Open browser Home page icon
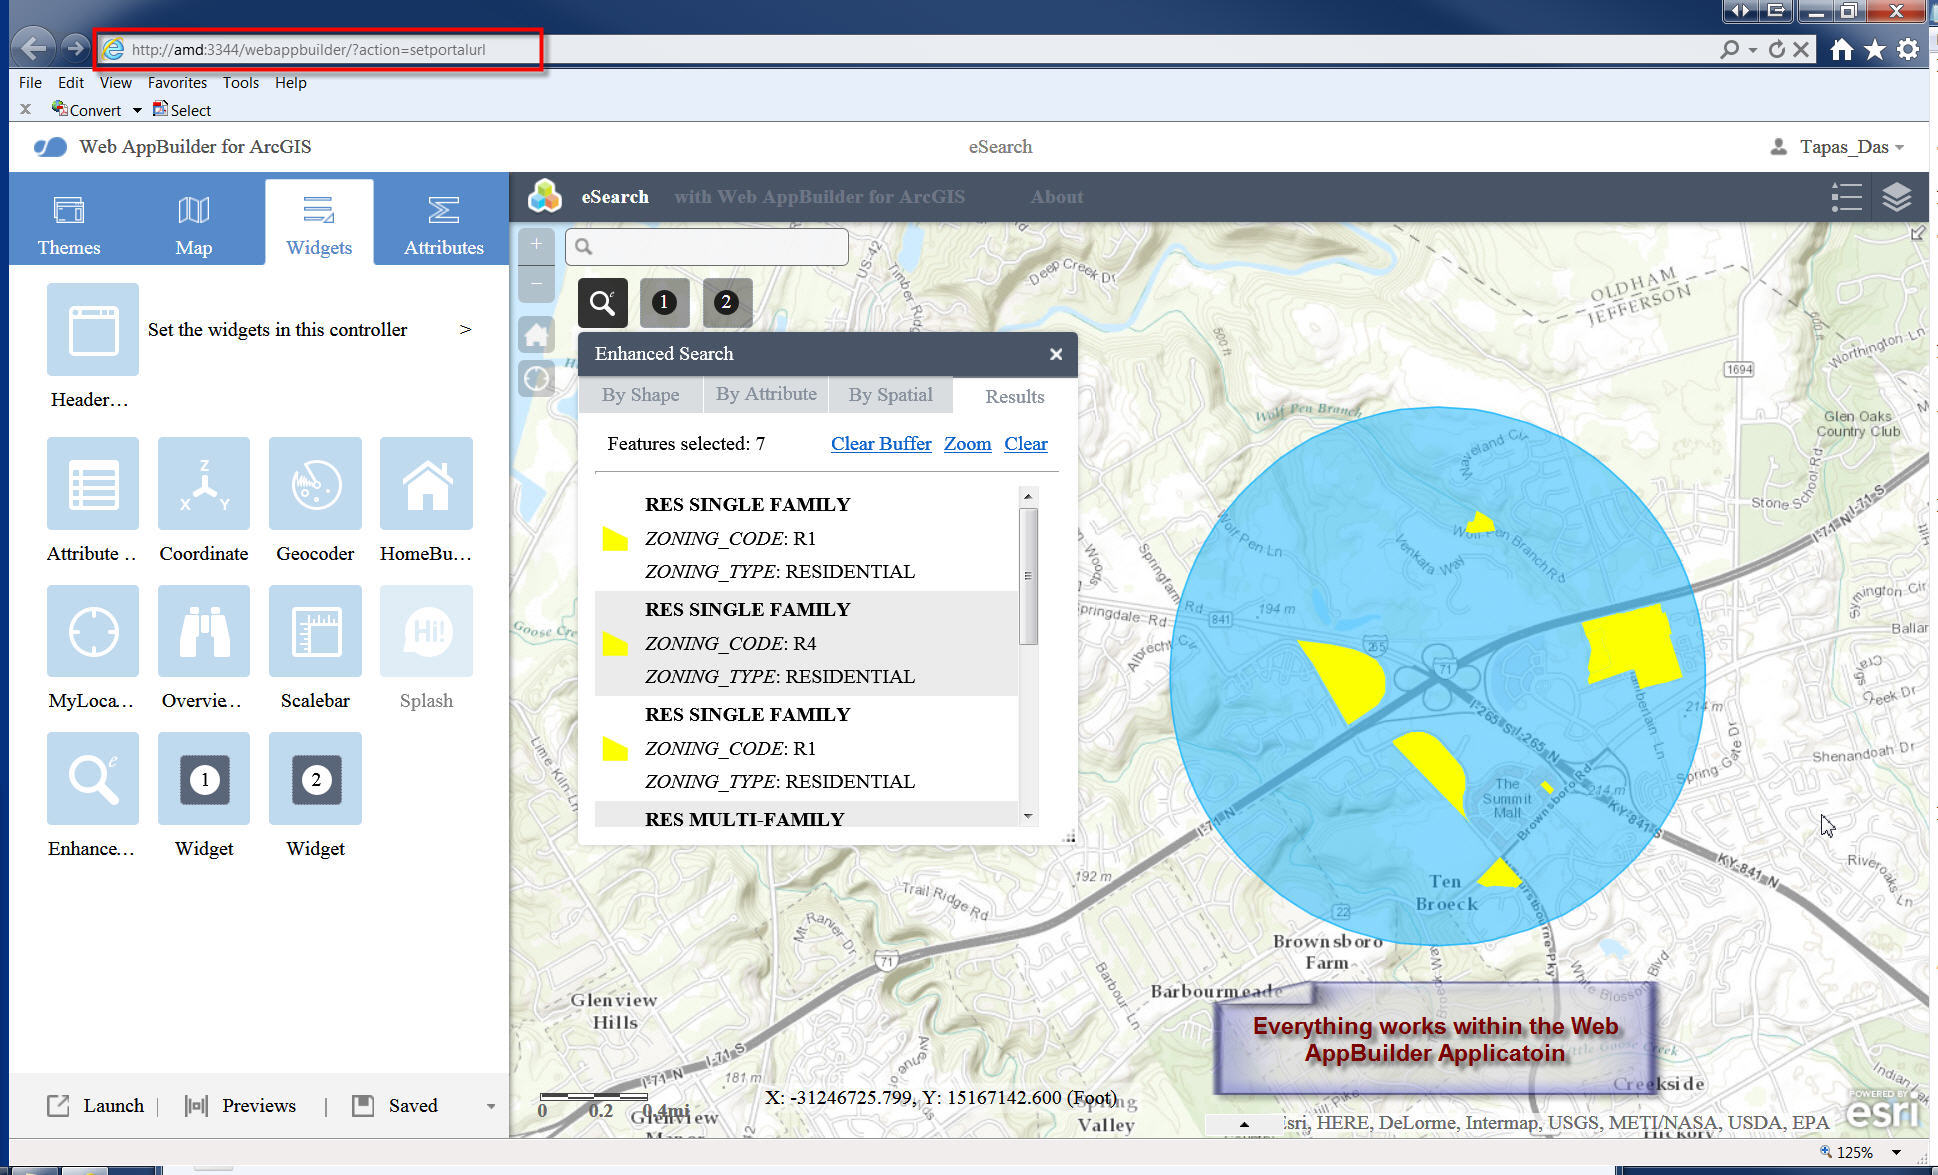 point(1841,49)
